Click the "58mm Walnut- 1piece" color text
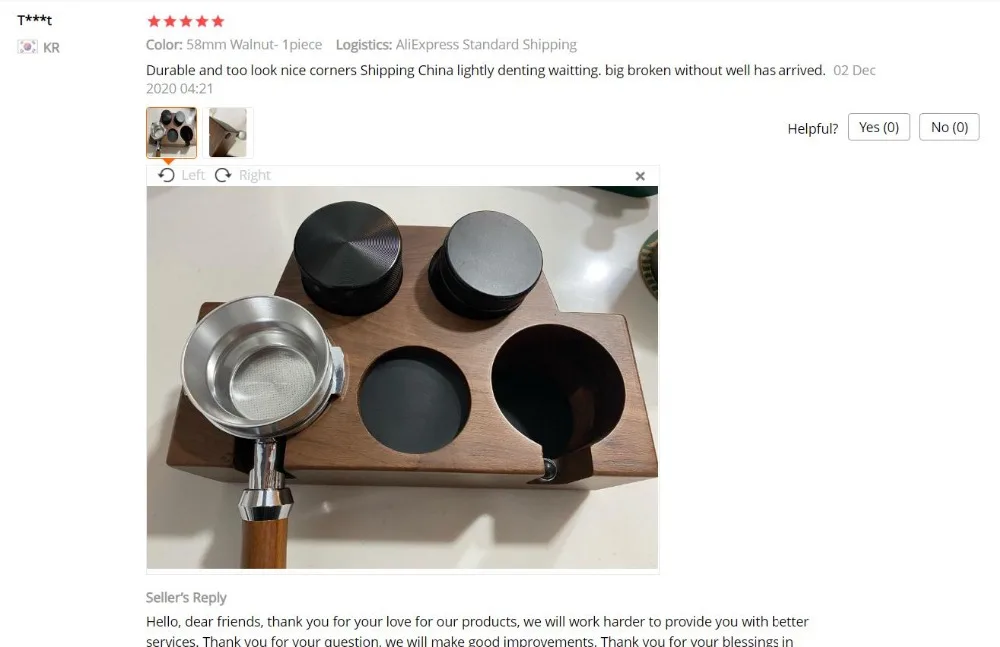Screen dimensions: 1000x647 [x=254, y=45]
